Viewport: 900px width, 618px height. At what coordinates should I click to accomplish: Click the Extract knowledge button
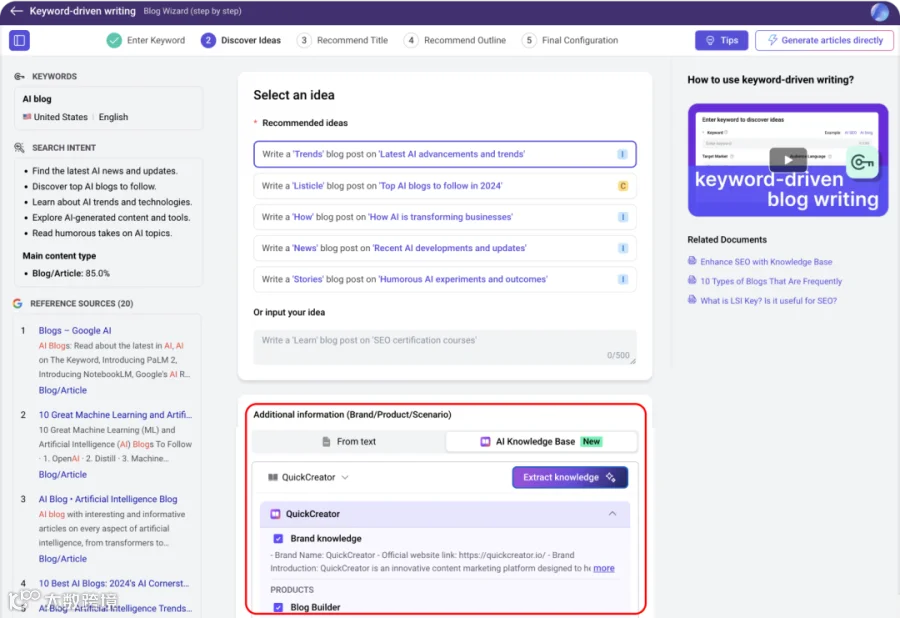point(569,477)
